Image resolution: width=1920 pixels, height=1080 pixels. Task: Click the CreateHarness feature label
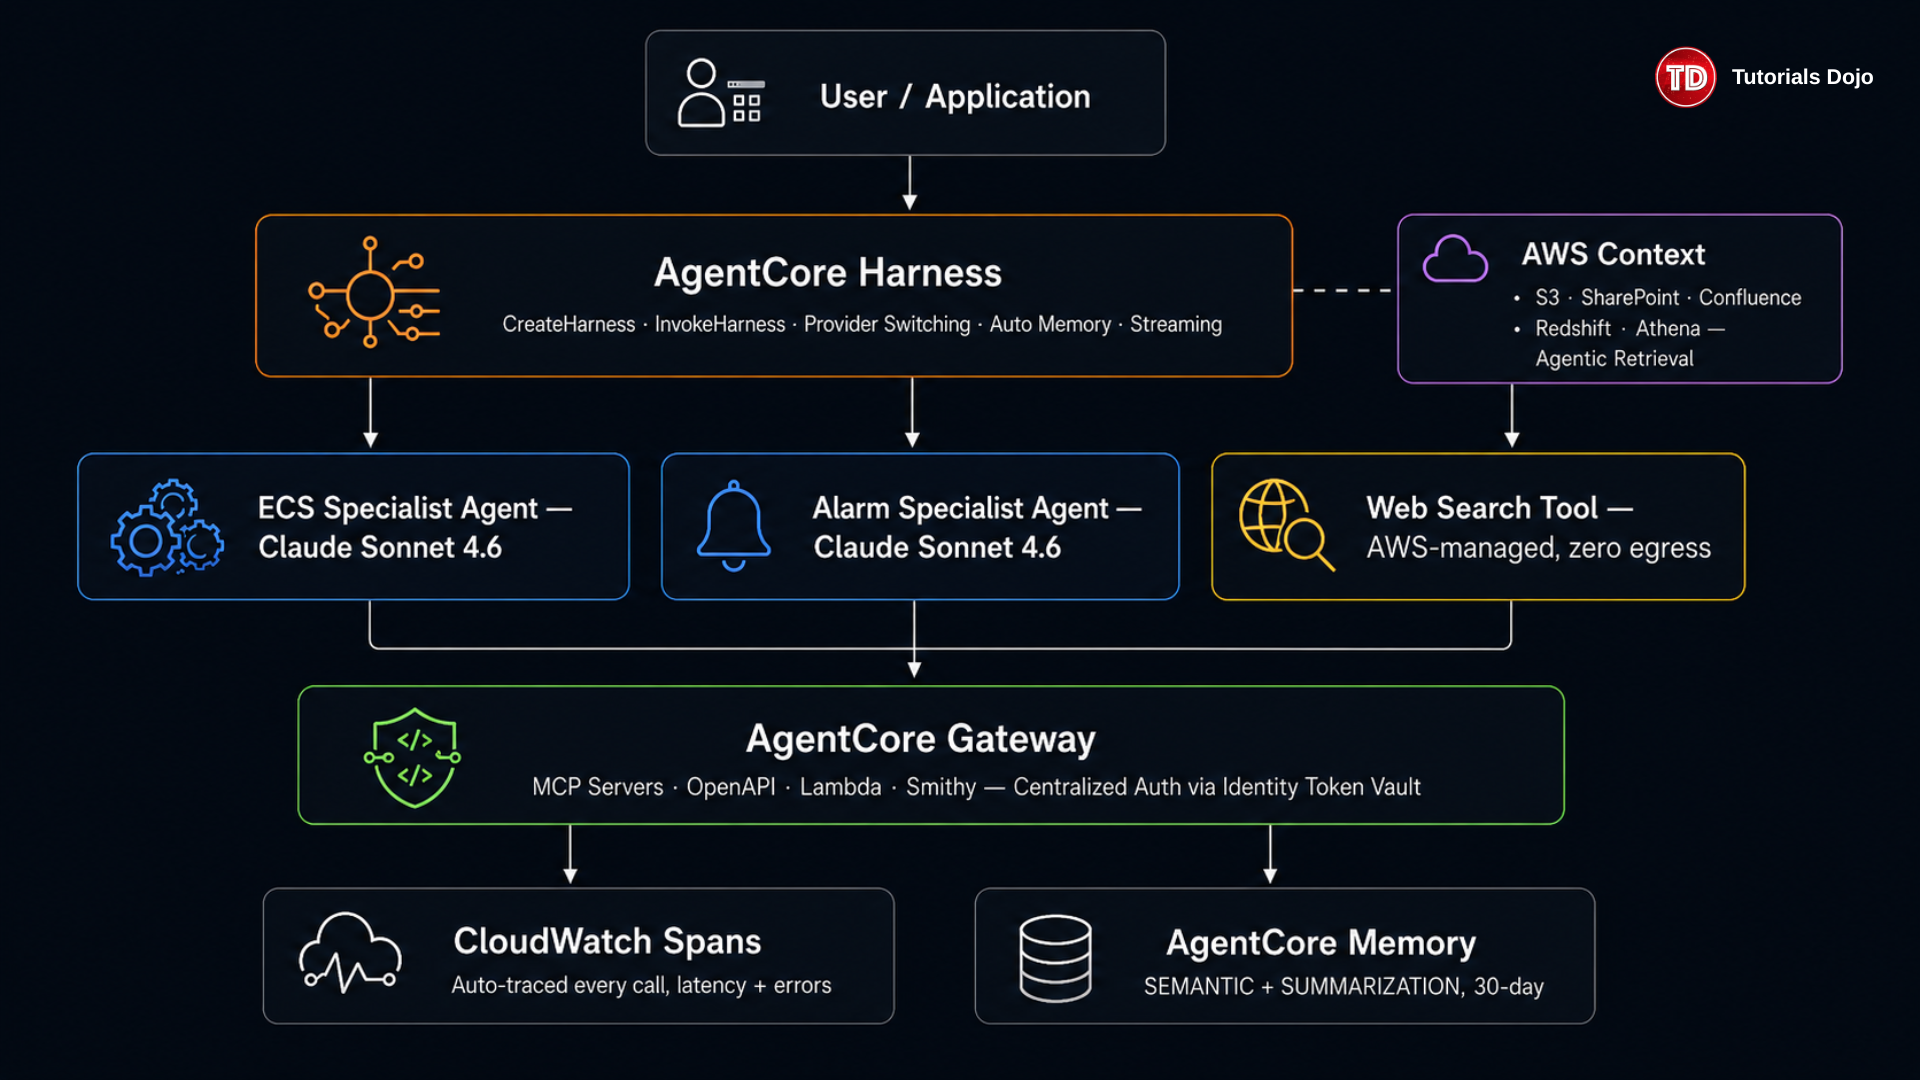click(569, 324)
